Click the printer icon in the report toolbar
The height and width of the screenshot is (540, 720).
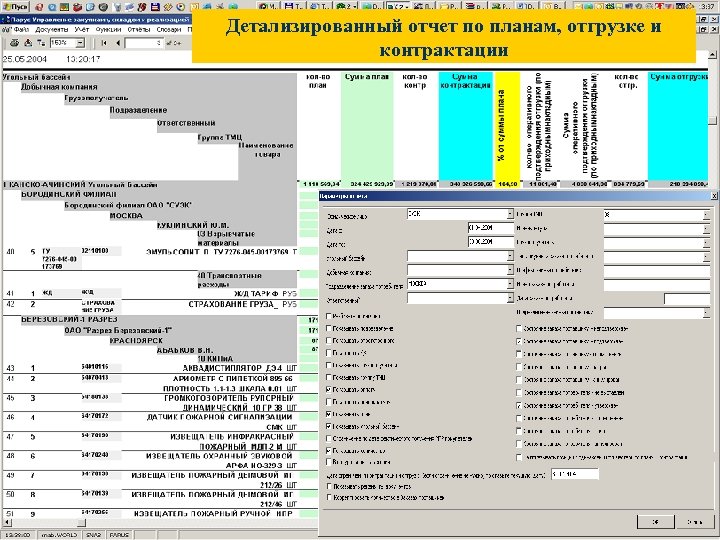[15, 43]
